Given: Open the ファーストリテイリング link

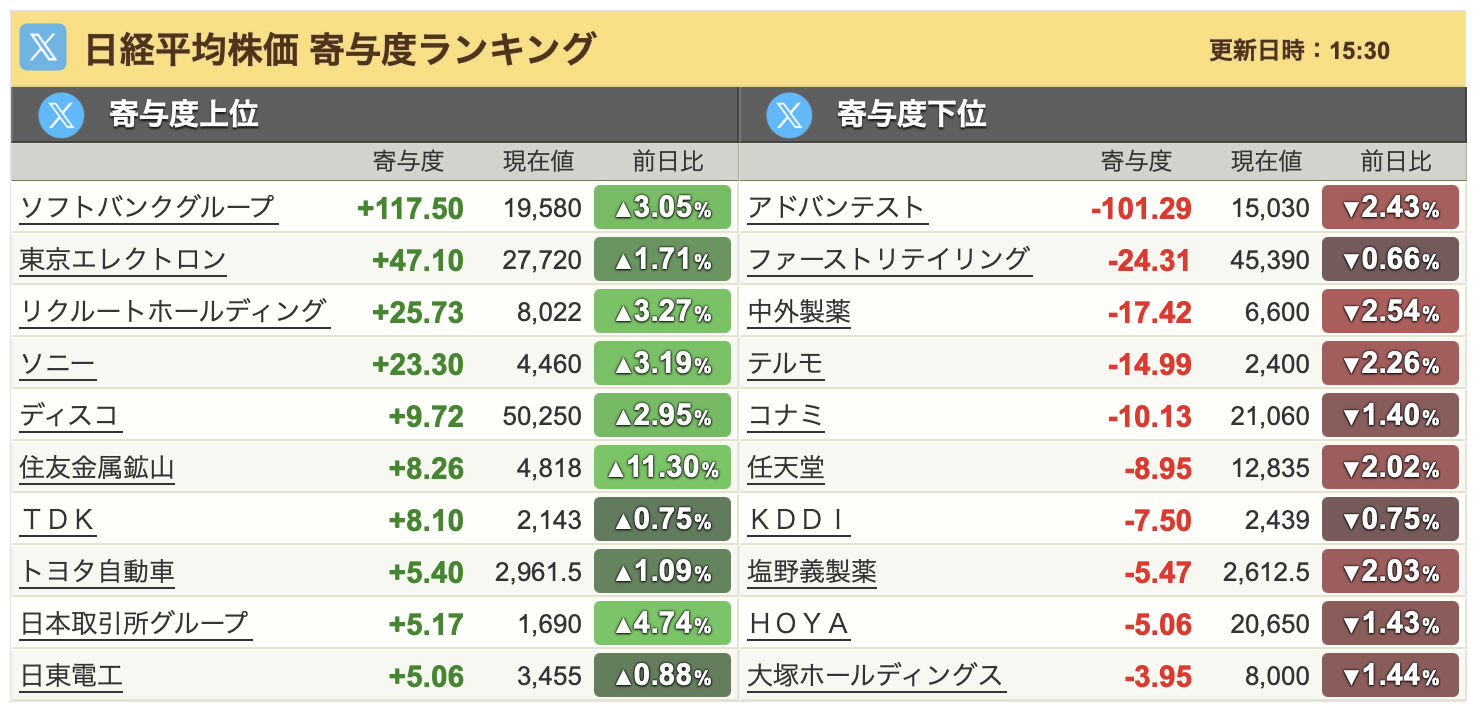Looking at the screenshot, I should (x=888, y=259).
